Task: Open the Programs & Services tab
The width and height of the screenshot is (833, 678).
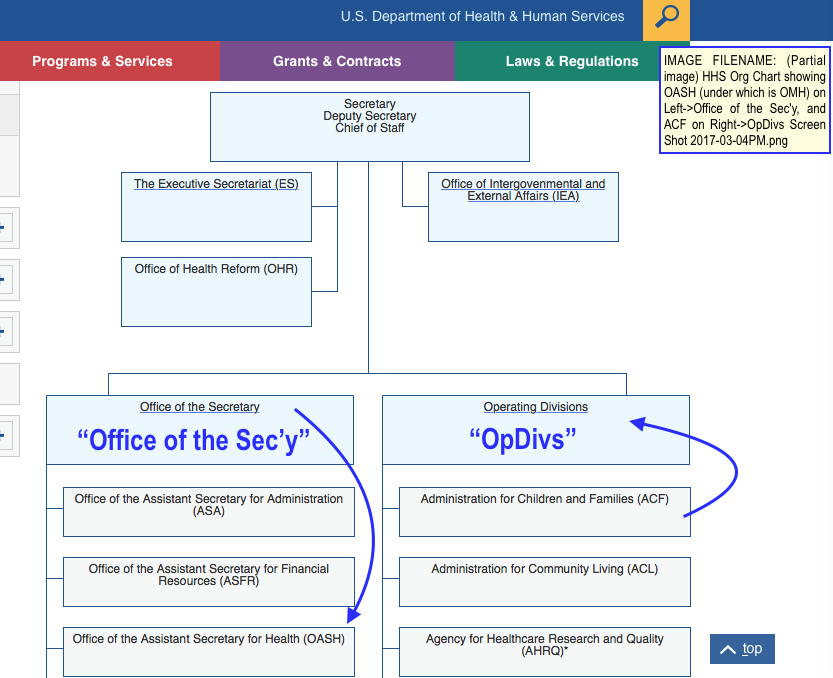Action: (102, 61)
